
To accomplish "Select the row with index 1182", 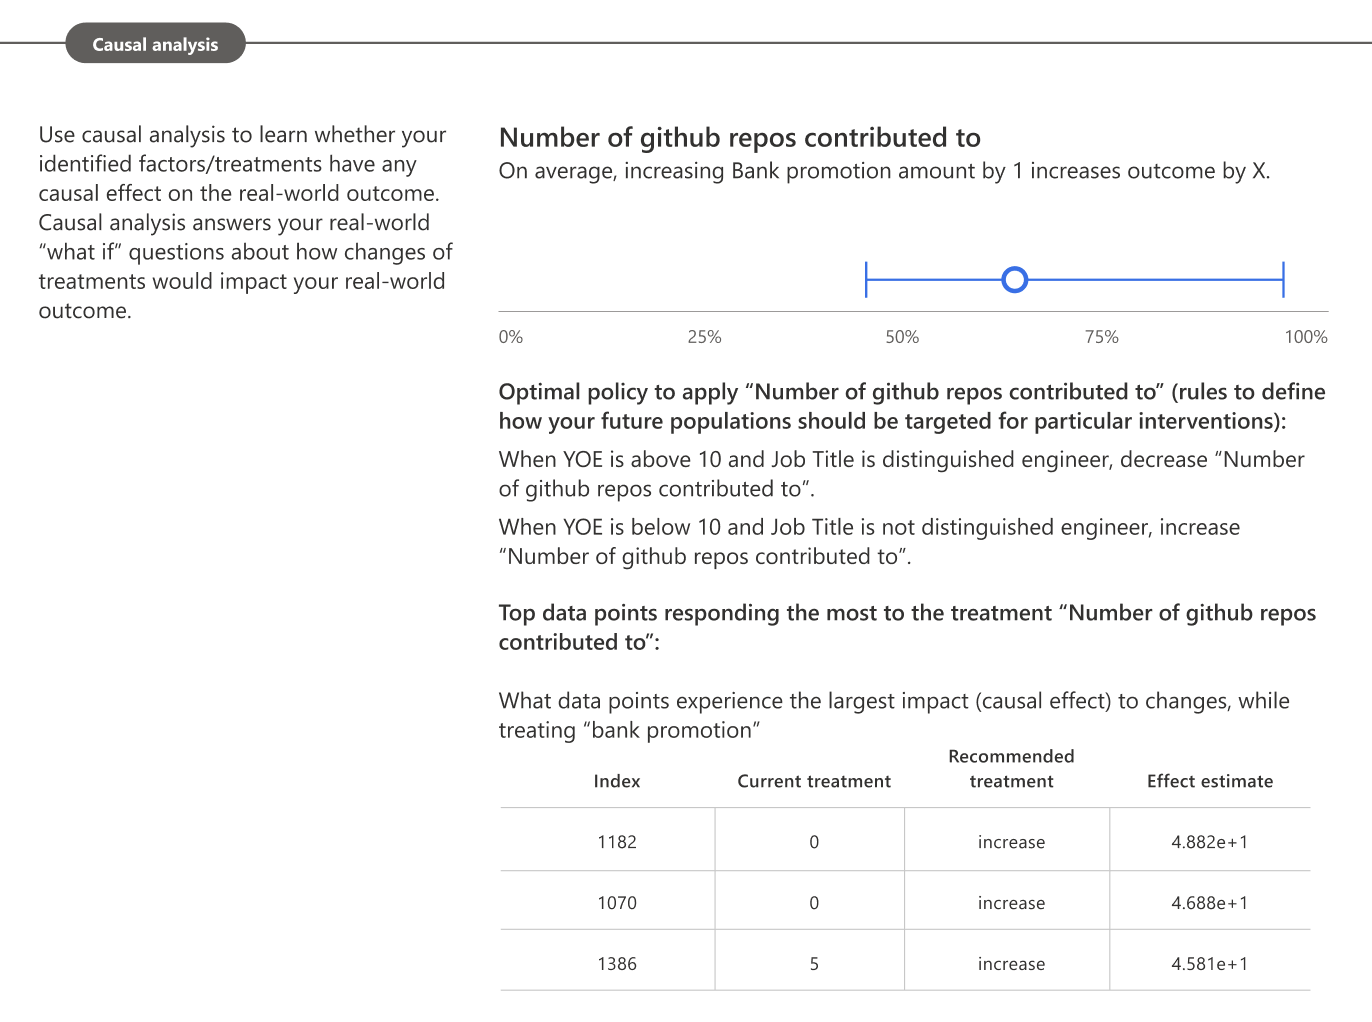I will (616, 842).
